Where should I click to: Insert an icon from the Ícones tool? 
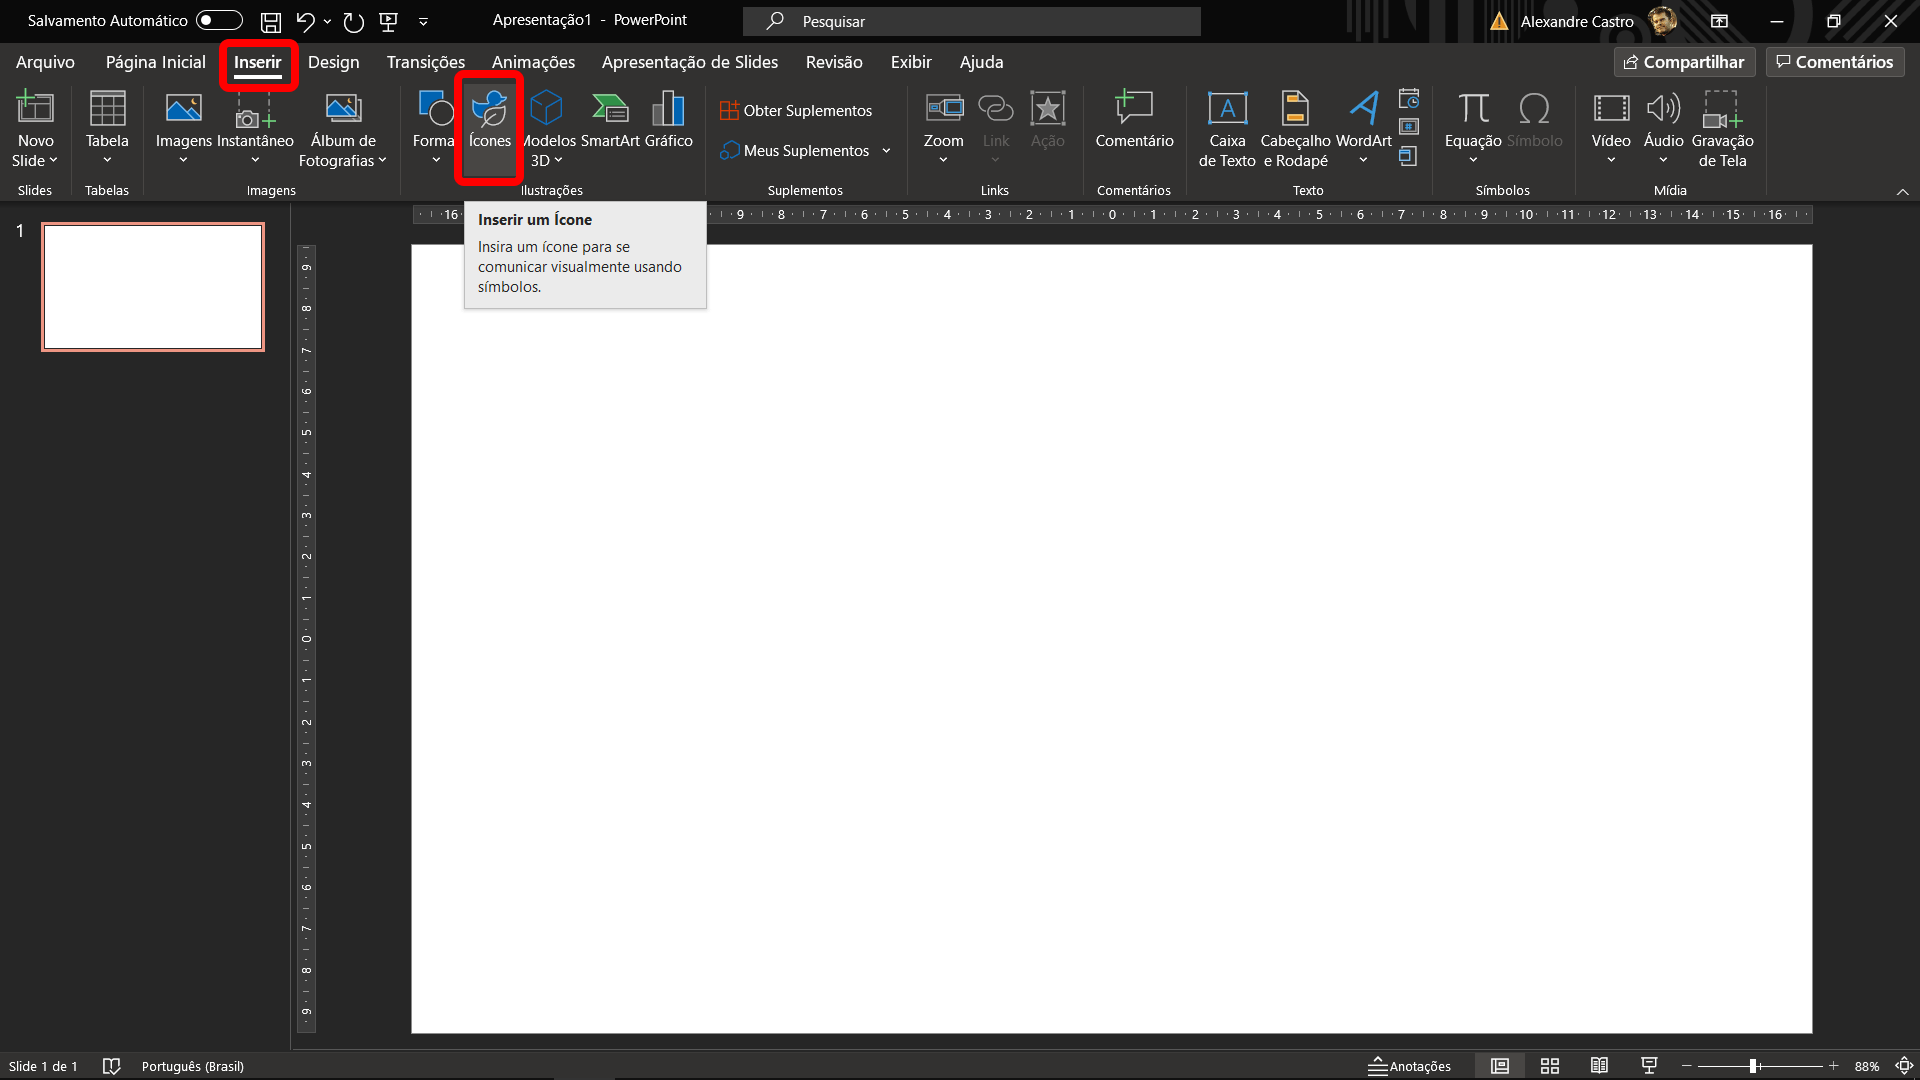pyautogui.click(x=489, y=127)
